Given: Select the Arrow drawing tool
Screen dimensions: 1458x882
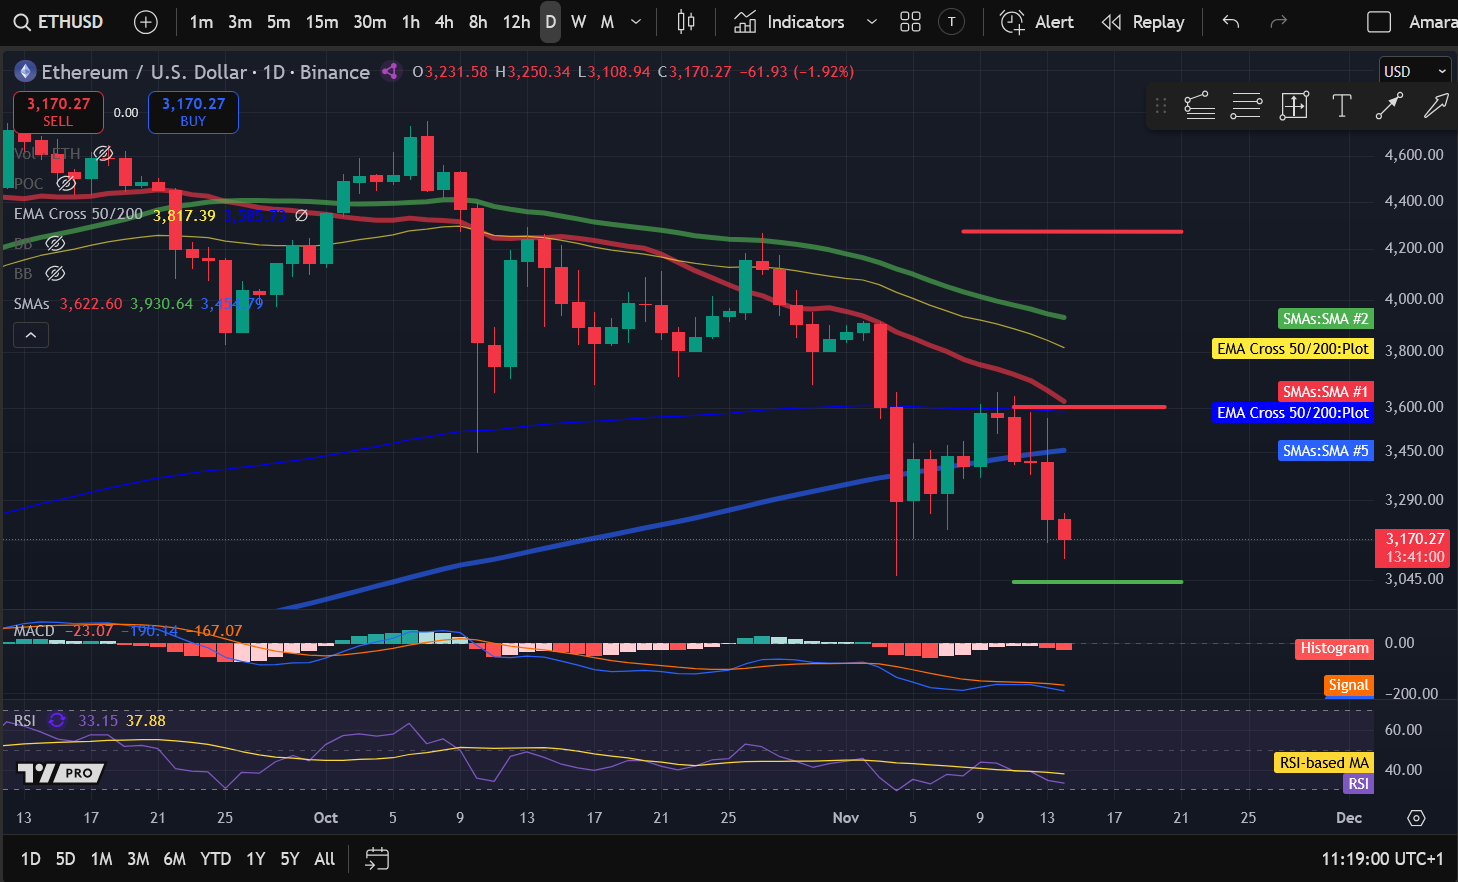Looking at the screenshot, I should [1389, 105].
